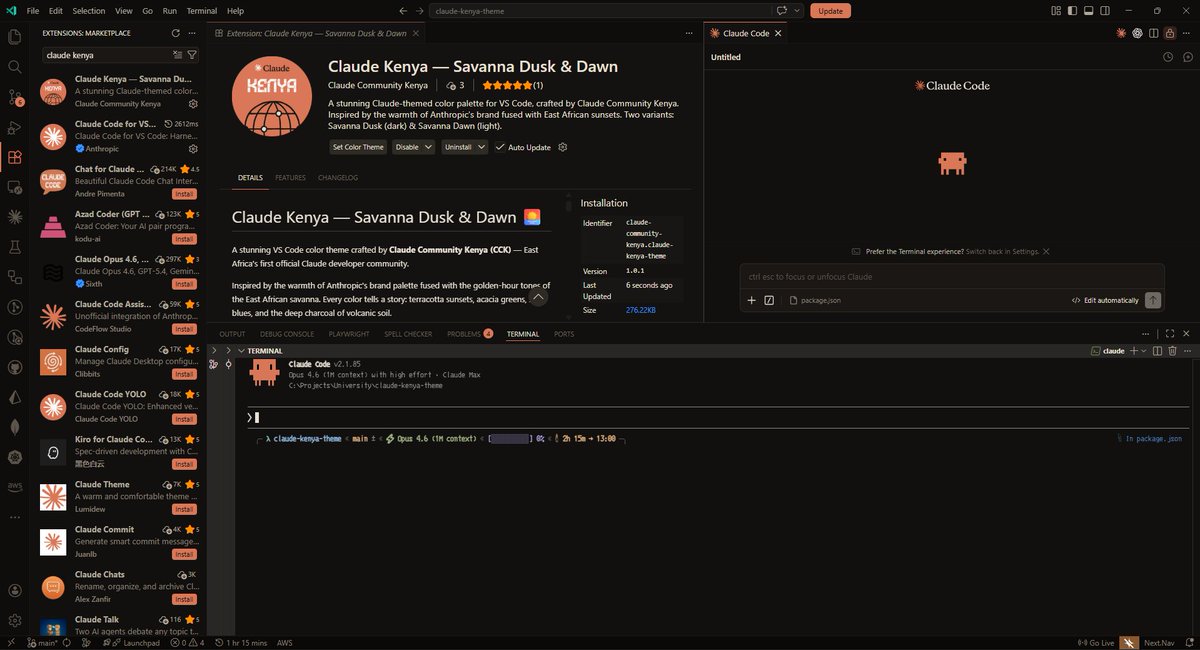Screen dimensions: 1200x650
Task: Clear extensions search results icon
Action: (177, 55)
